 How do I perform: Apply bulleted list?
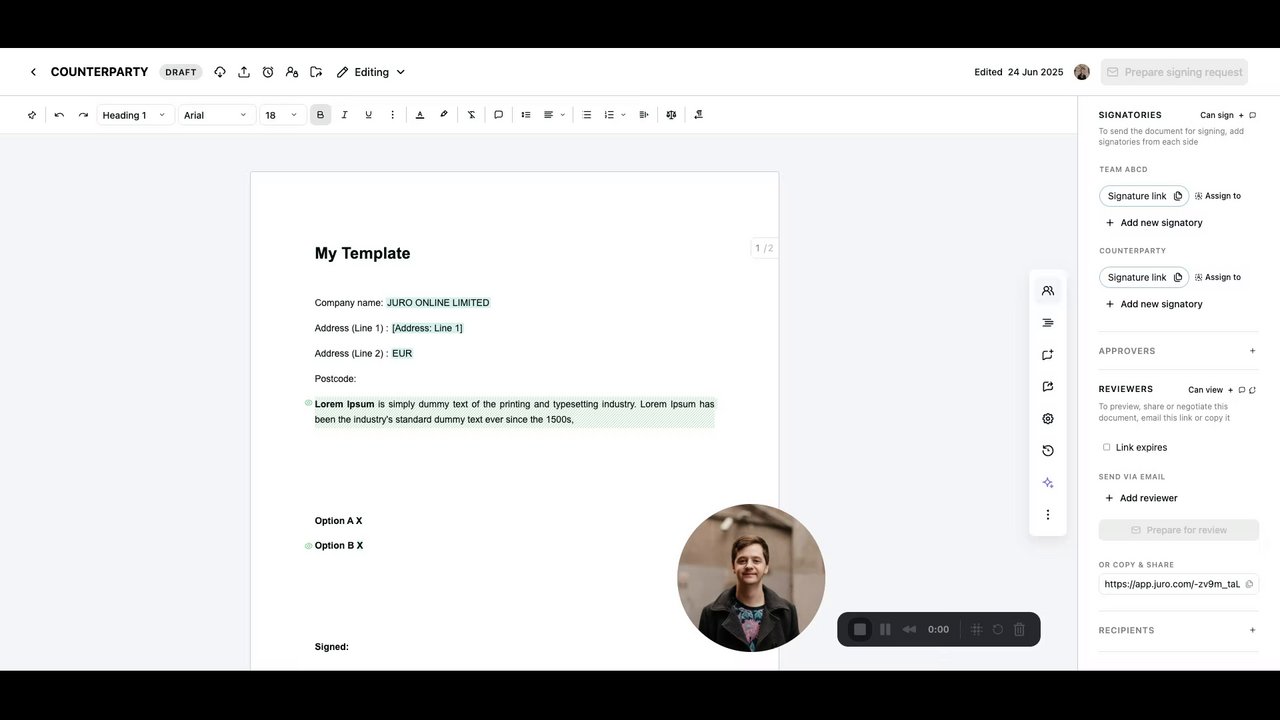click(x=587, y=115)
